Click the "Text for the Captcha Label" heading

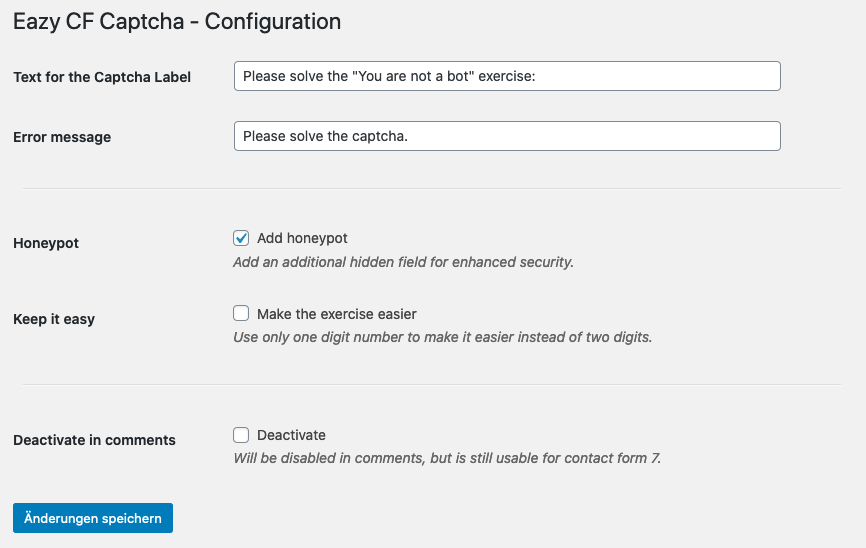pyautogui.click(x=102, y=77)
